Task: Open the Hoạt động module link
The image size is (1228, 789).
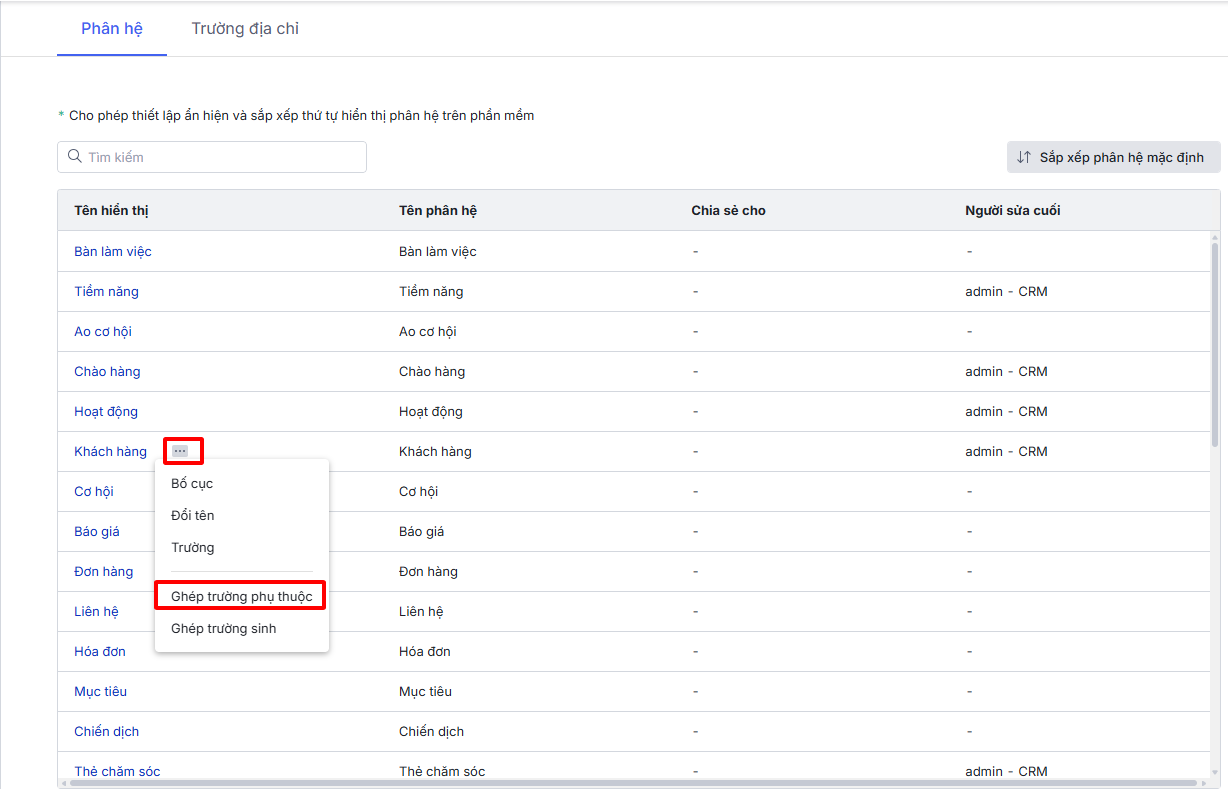Action: (x=106, y=412)
